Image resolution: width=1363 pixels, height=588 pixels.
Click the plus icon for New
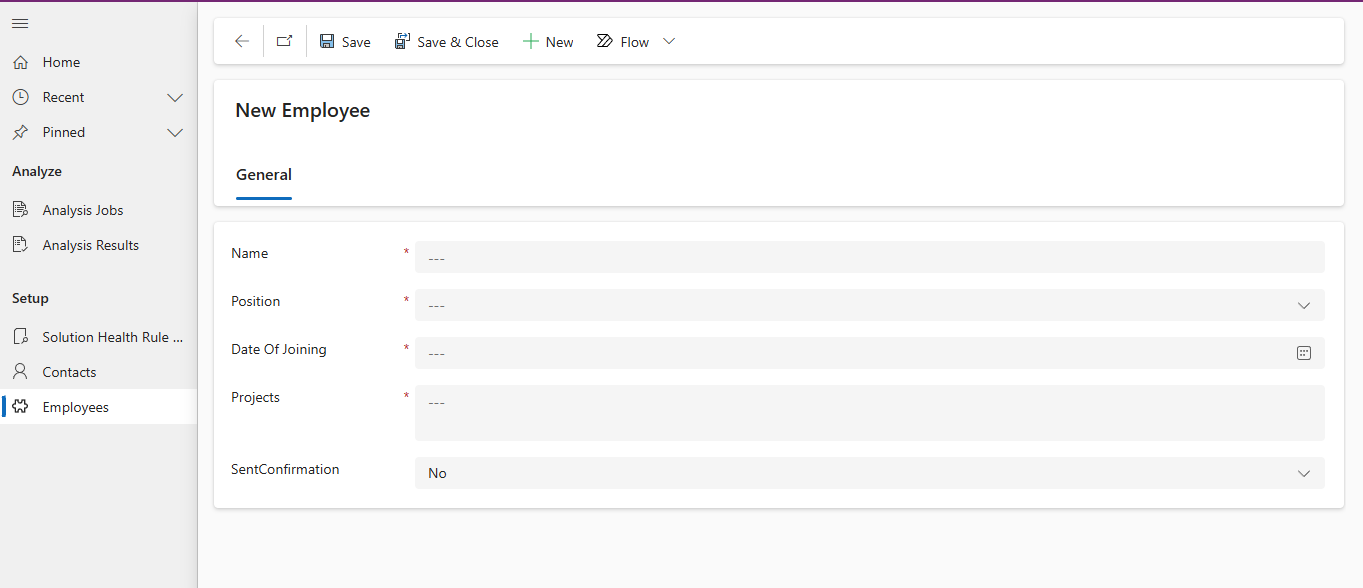click(531, 41)
